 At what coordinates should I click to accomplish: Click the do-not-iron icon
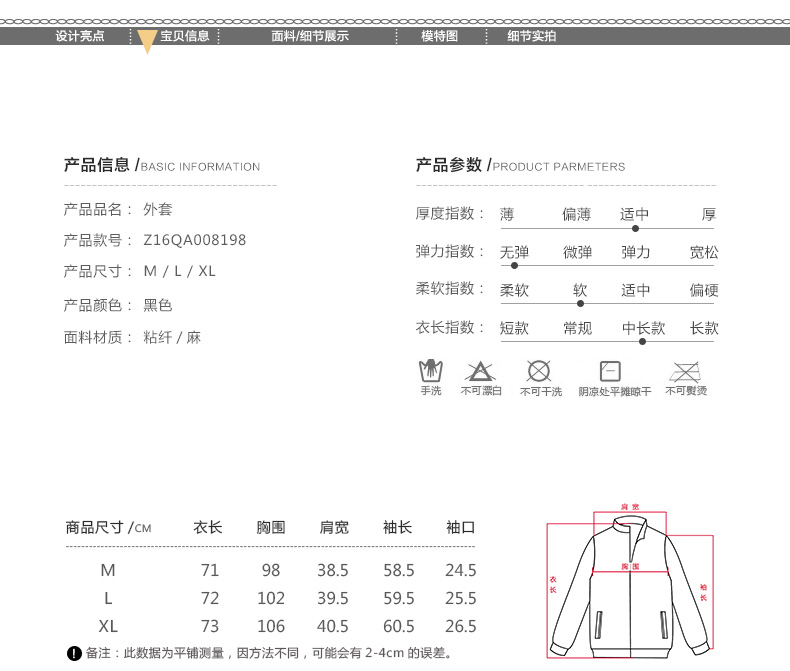point(685,372)
